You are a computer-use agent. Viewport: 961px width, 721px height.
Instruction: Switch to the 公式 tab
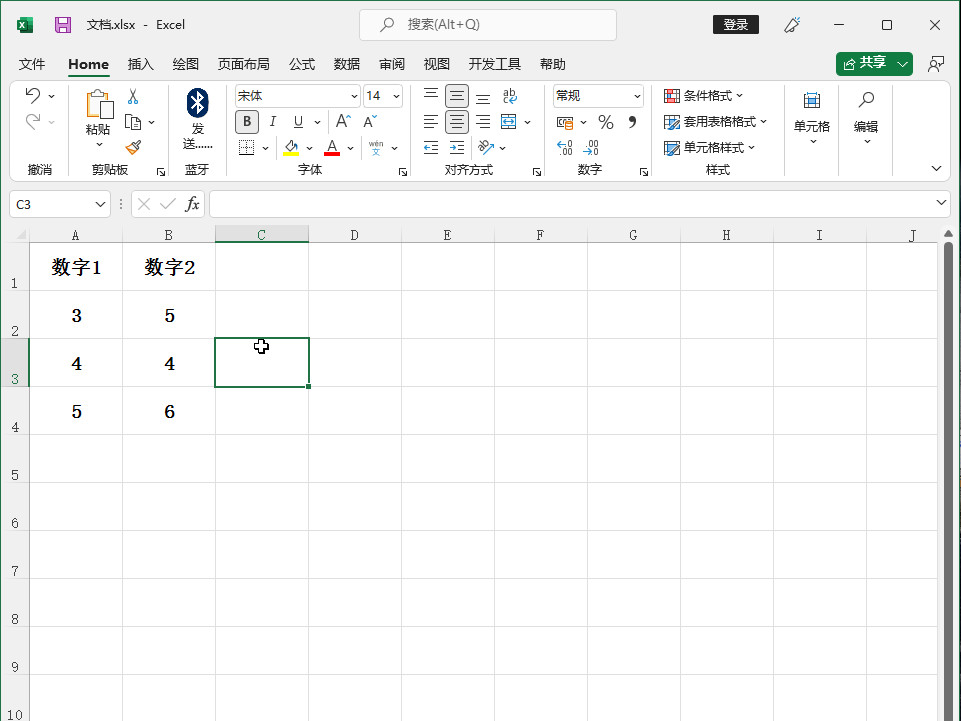(302, 64)
